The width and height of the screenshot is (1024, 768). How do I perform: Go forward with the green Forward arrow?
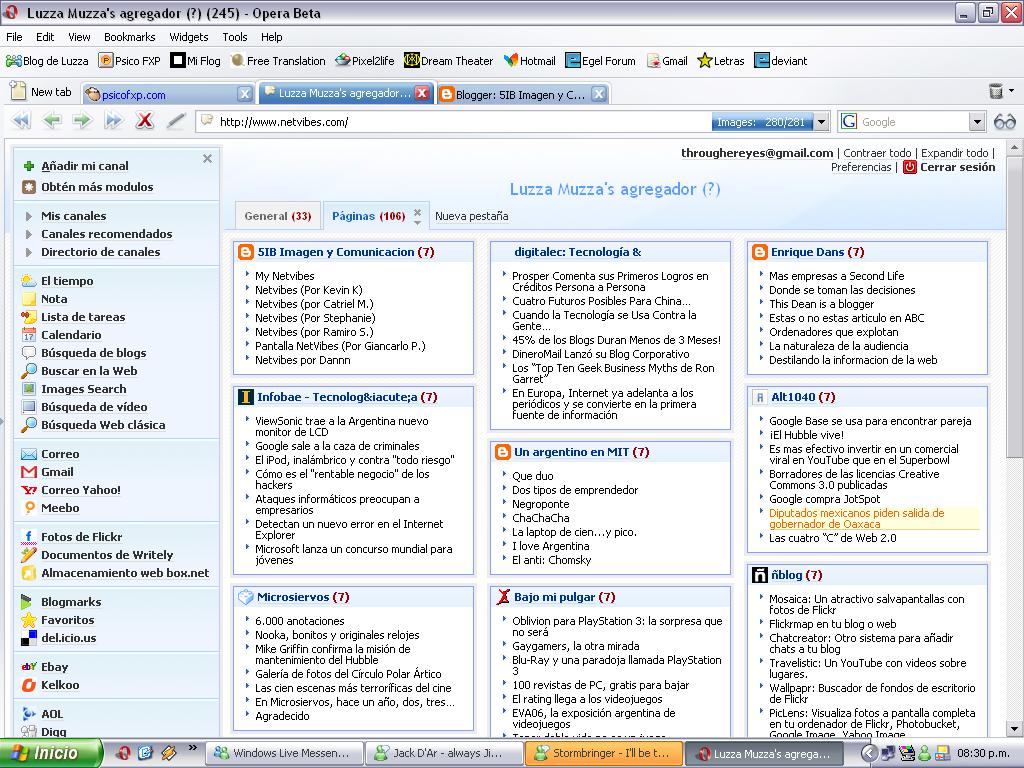pos(82,121)
